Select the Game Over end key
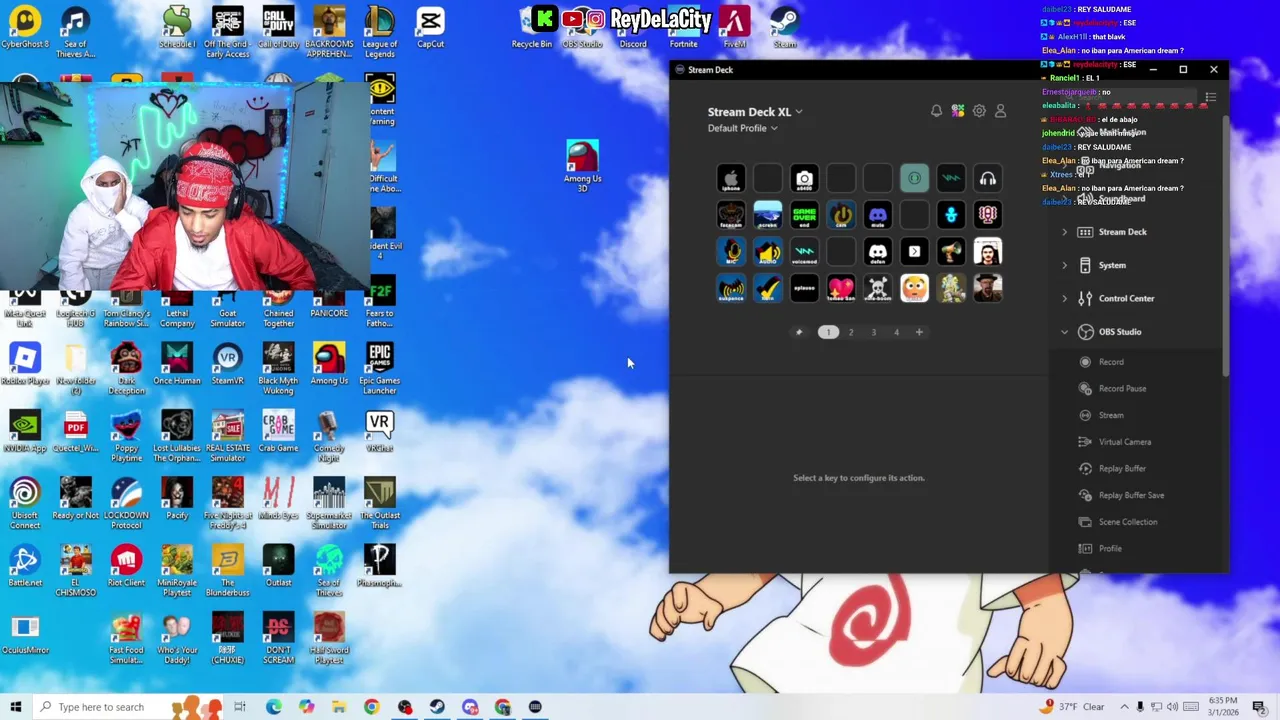 [805, 215]
